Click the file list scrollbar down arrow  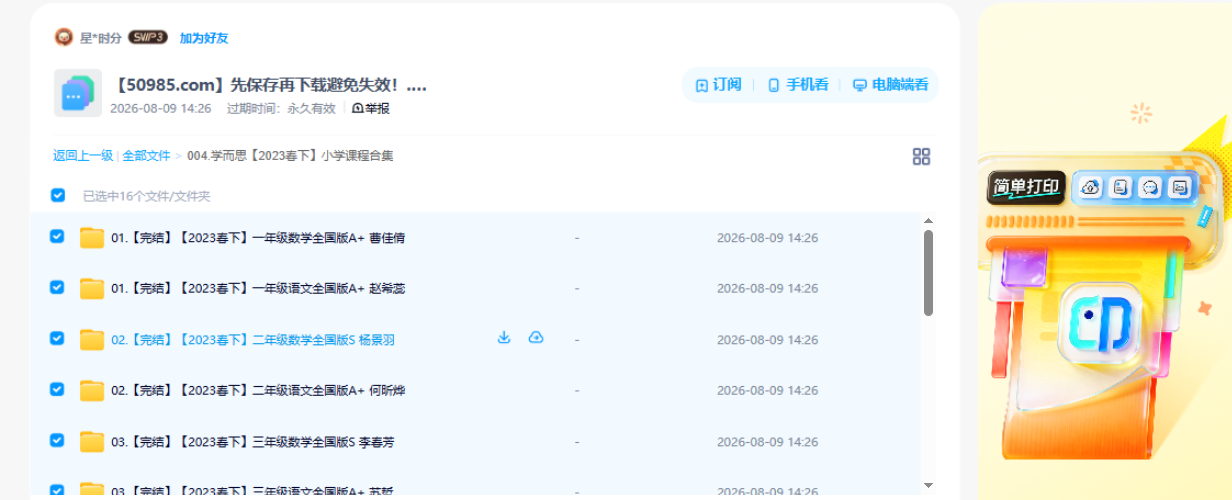[928, 485]
